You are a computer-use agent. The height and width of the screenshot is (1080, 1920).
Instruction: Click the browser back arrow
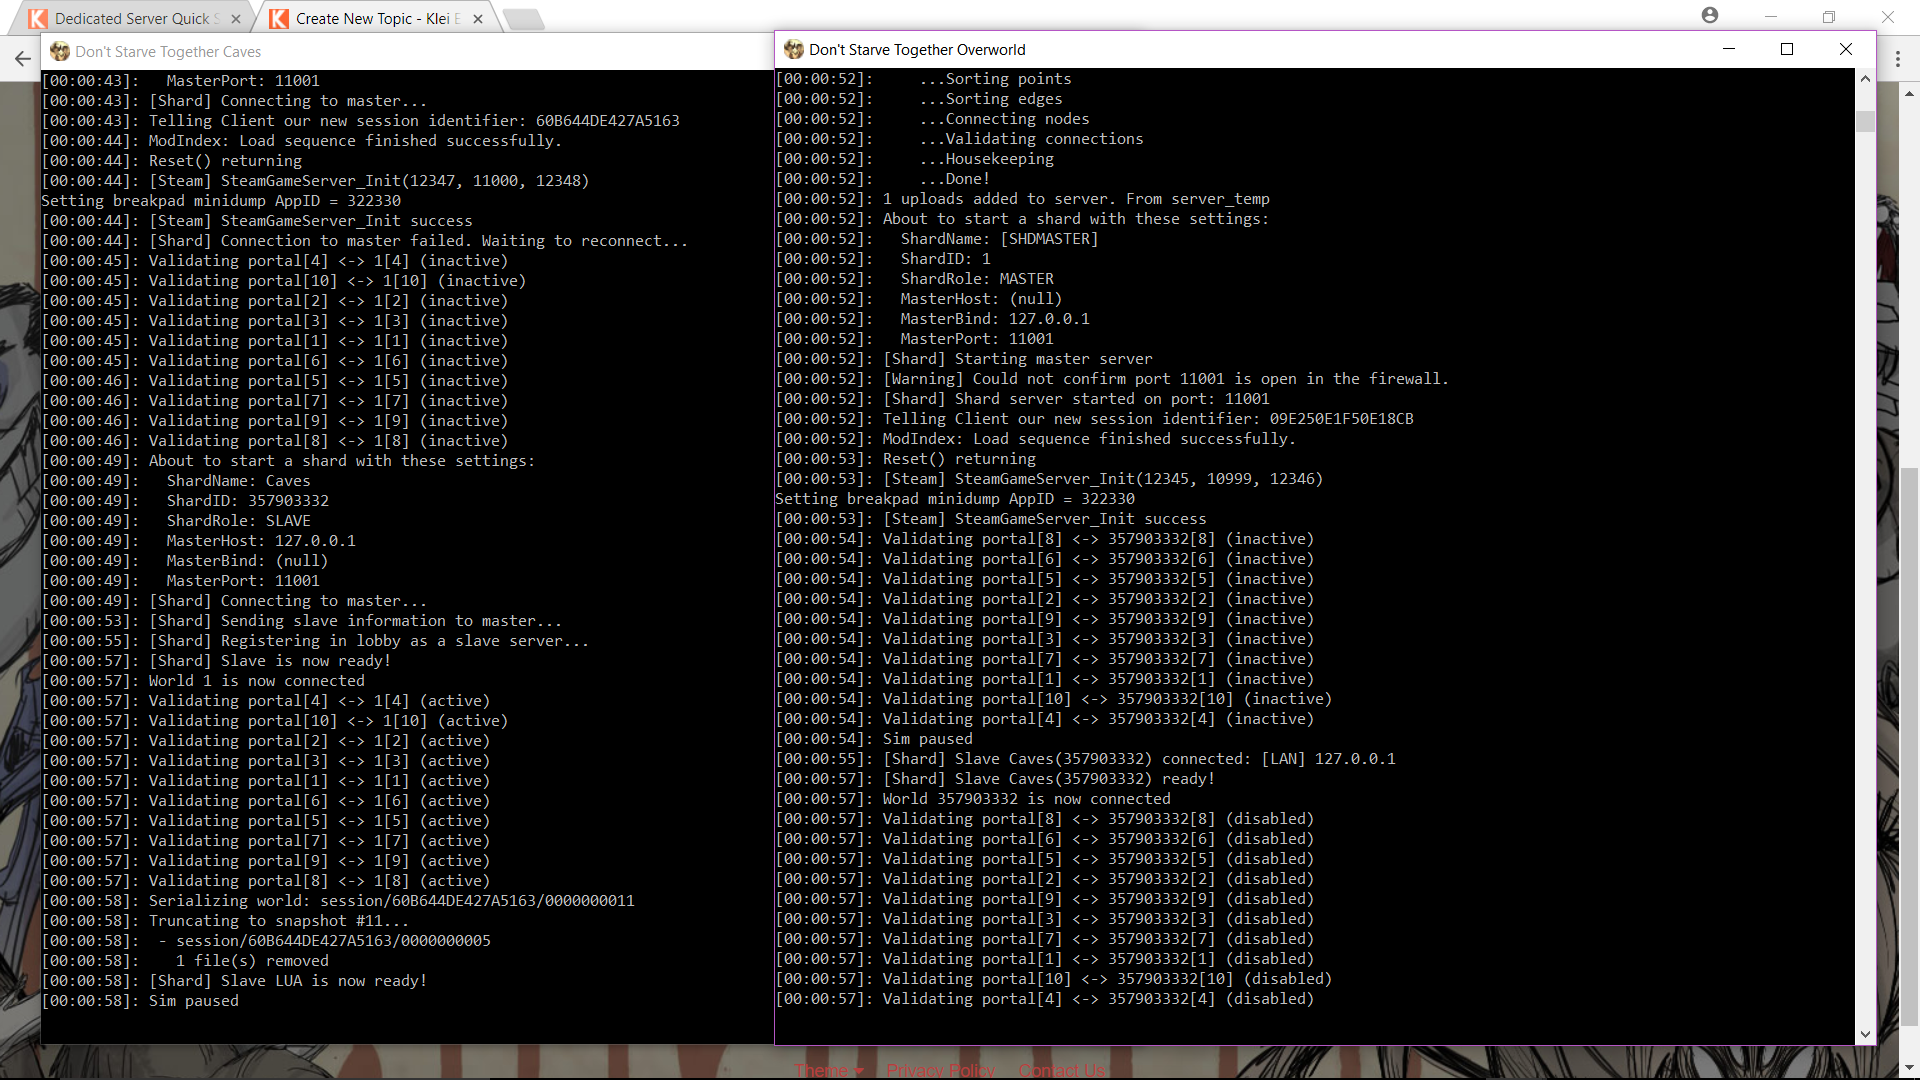click(22, 59)
